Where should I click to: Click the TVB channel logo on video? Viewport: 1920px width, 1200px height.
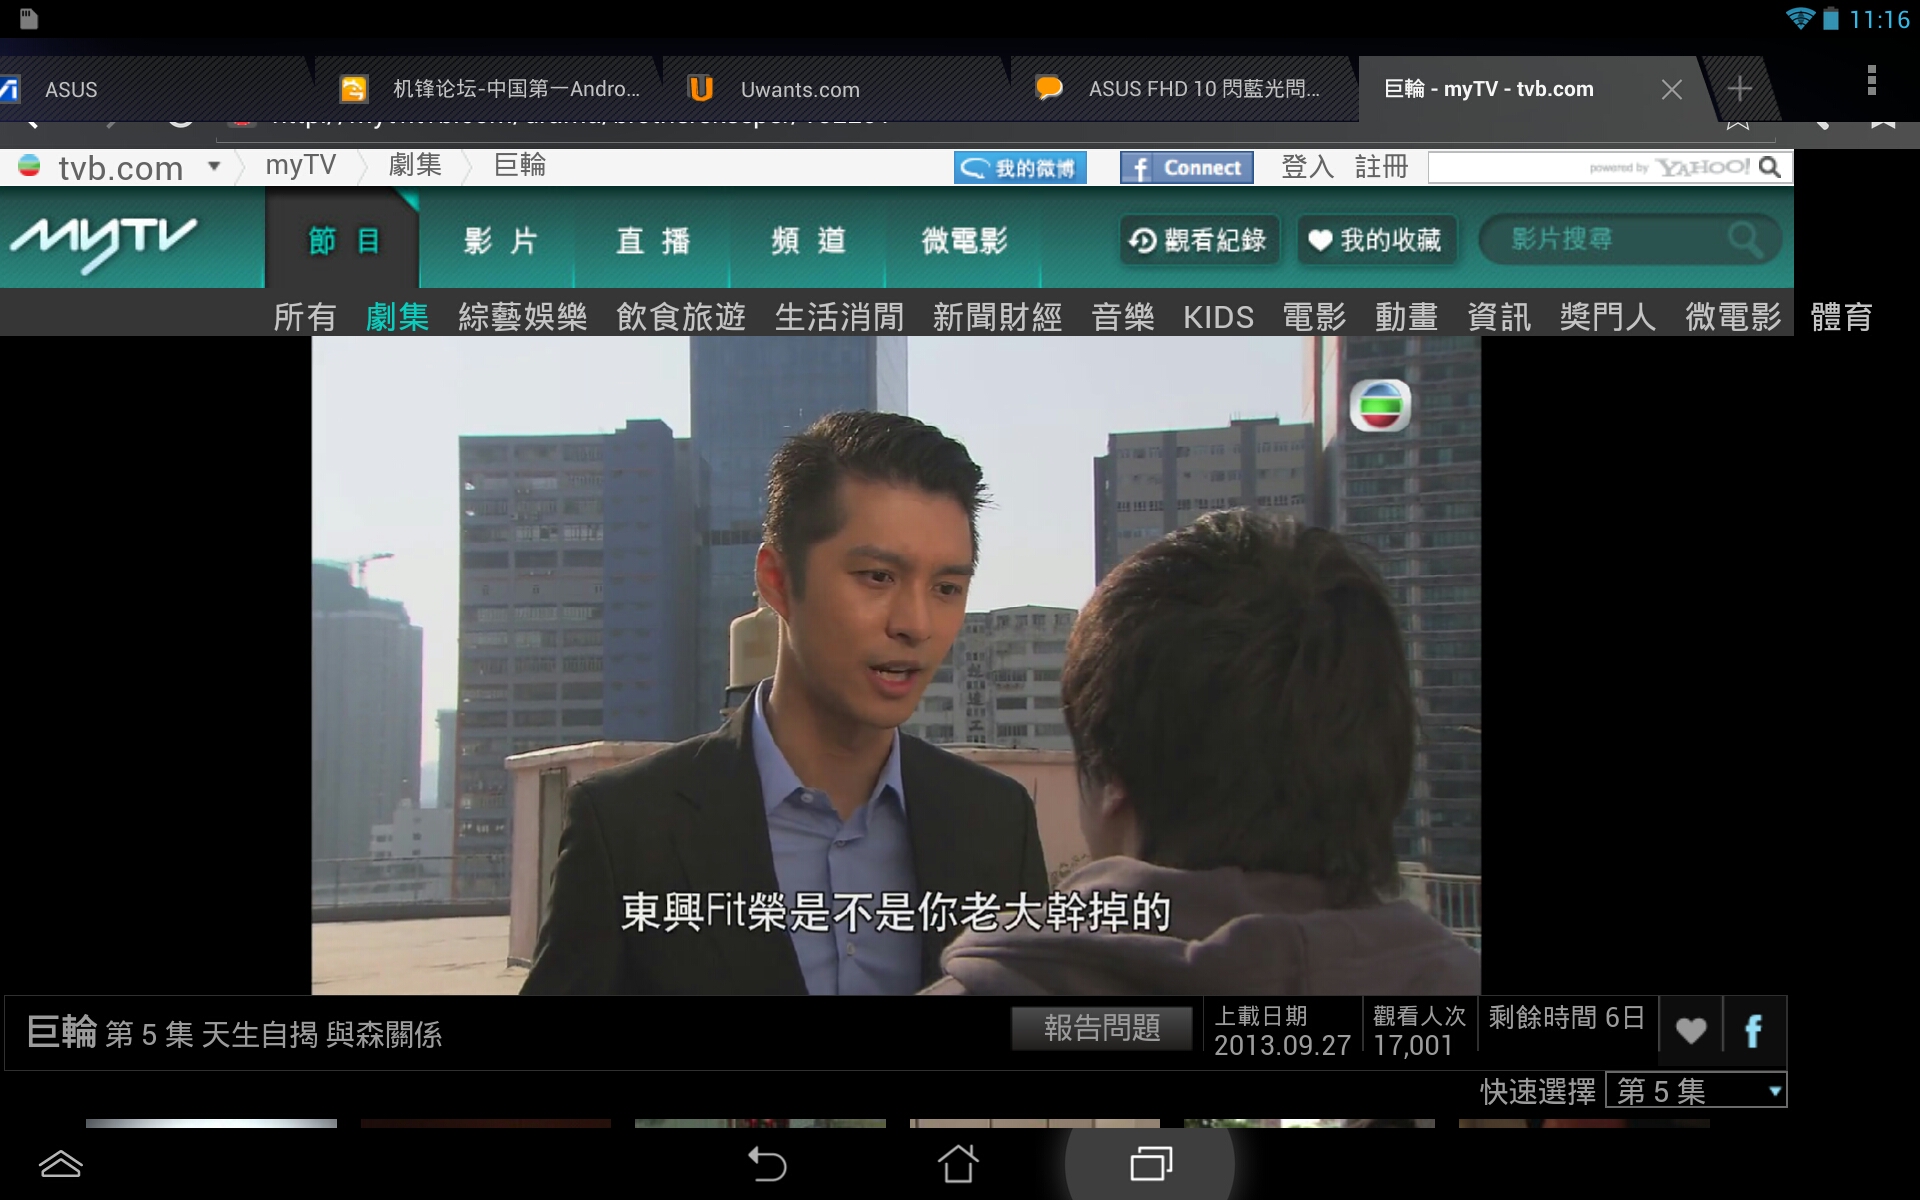point(1380,406)
